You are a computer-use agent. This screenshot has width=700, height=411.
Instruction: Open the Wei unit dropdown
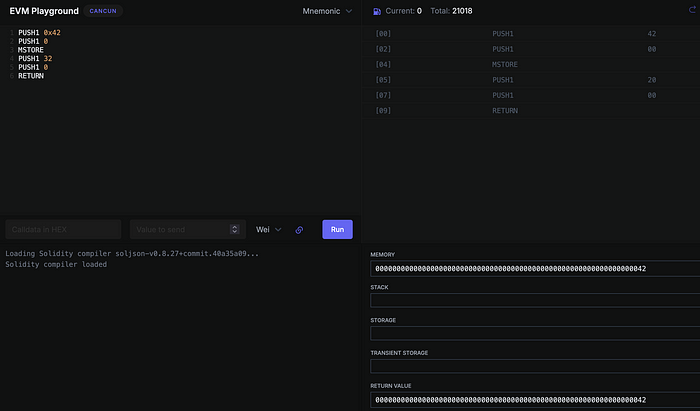pos(268,229)
